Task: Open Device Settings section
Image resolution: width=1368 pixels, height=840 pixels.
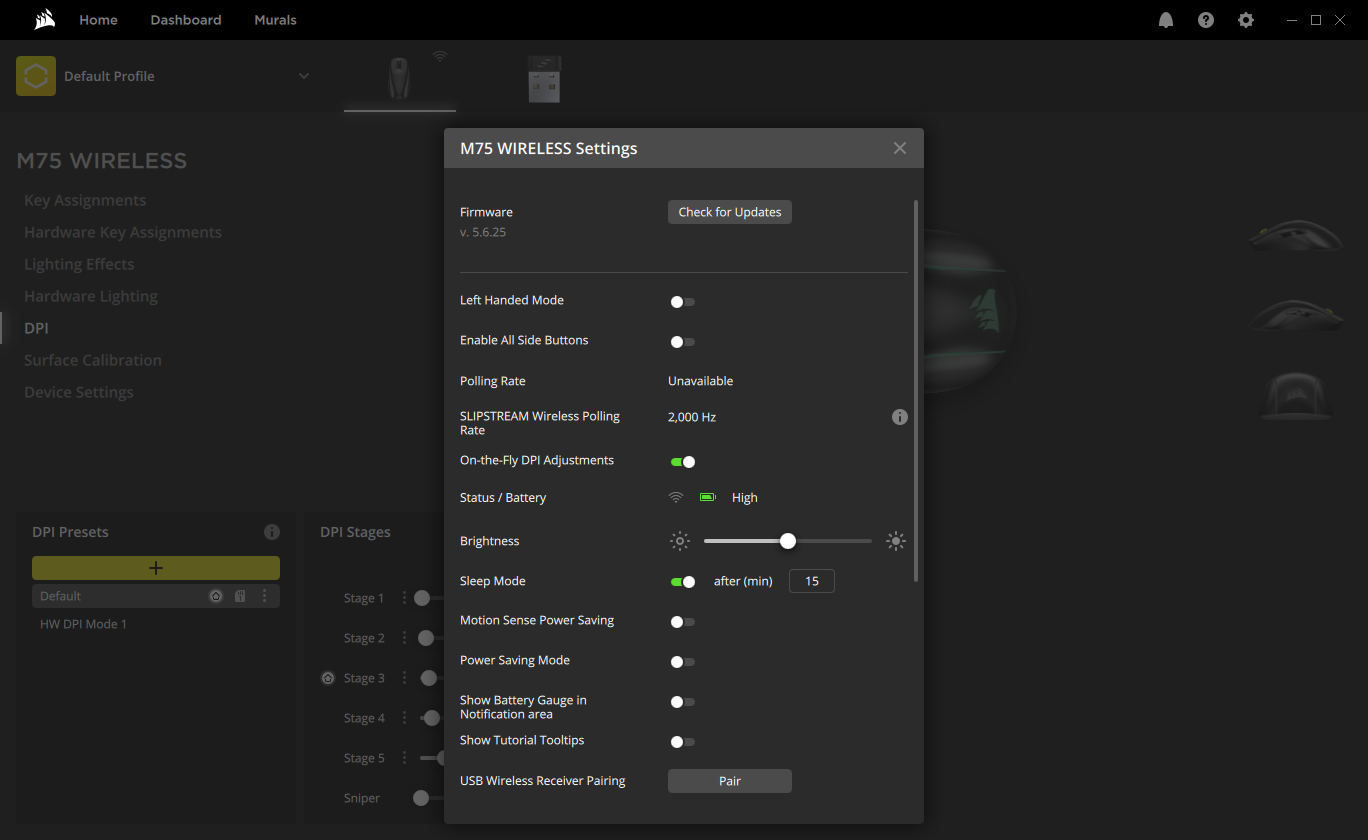Action: coord(79,392)
